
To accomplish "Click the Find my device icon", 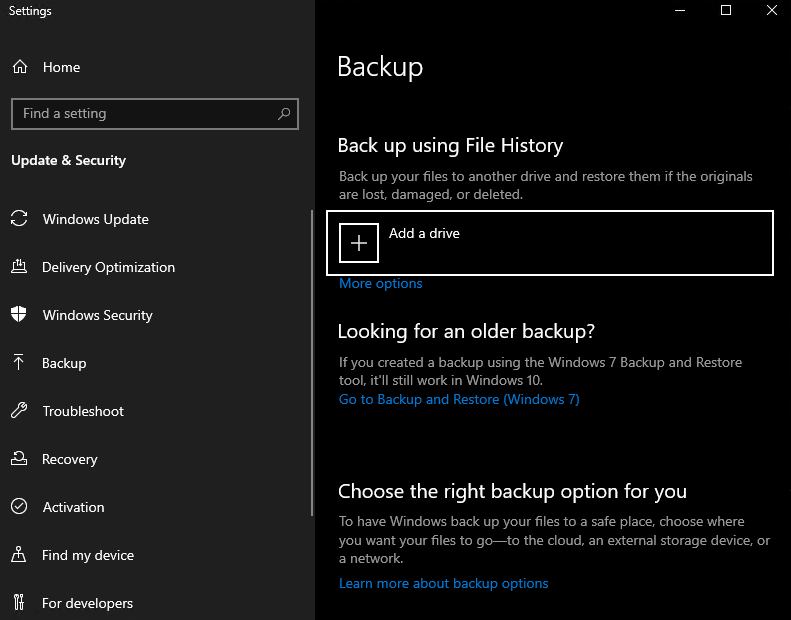I will click(19, 555).
